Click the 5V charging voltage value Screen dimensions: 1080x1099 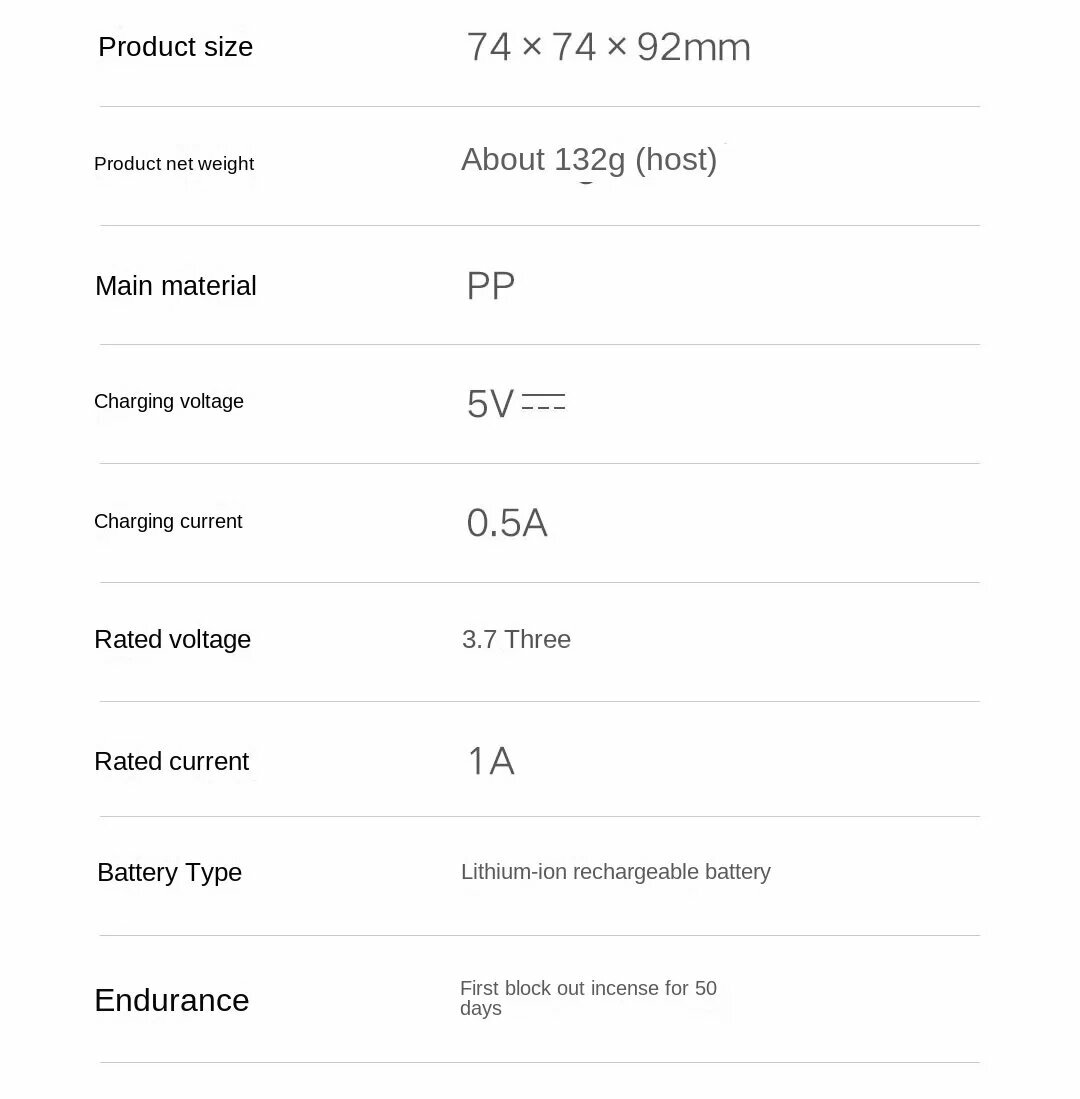(x=490, y=404)
